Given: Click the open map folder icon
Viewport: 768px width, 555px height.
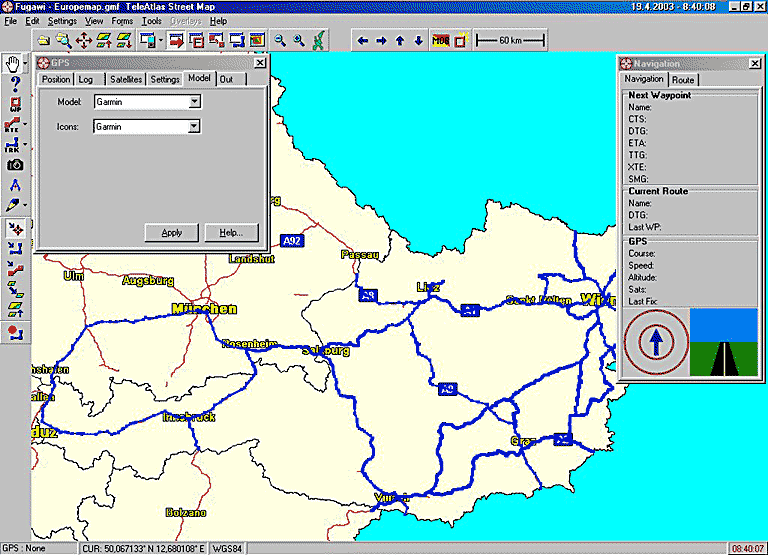Looking at the screenshot, I should [44, 41].
